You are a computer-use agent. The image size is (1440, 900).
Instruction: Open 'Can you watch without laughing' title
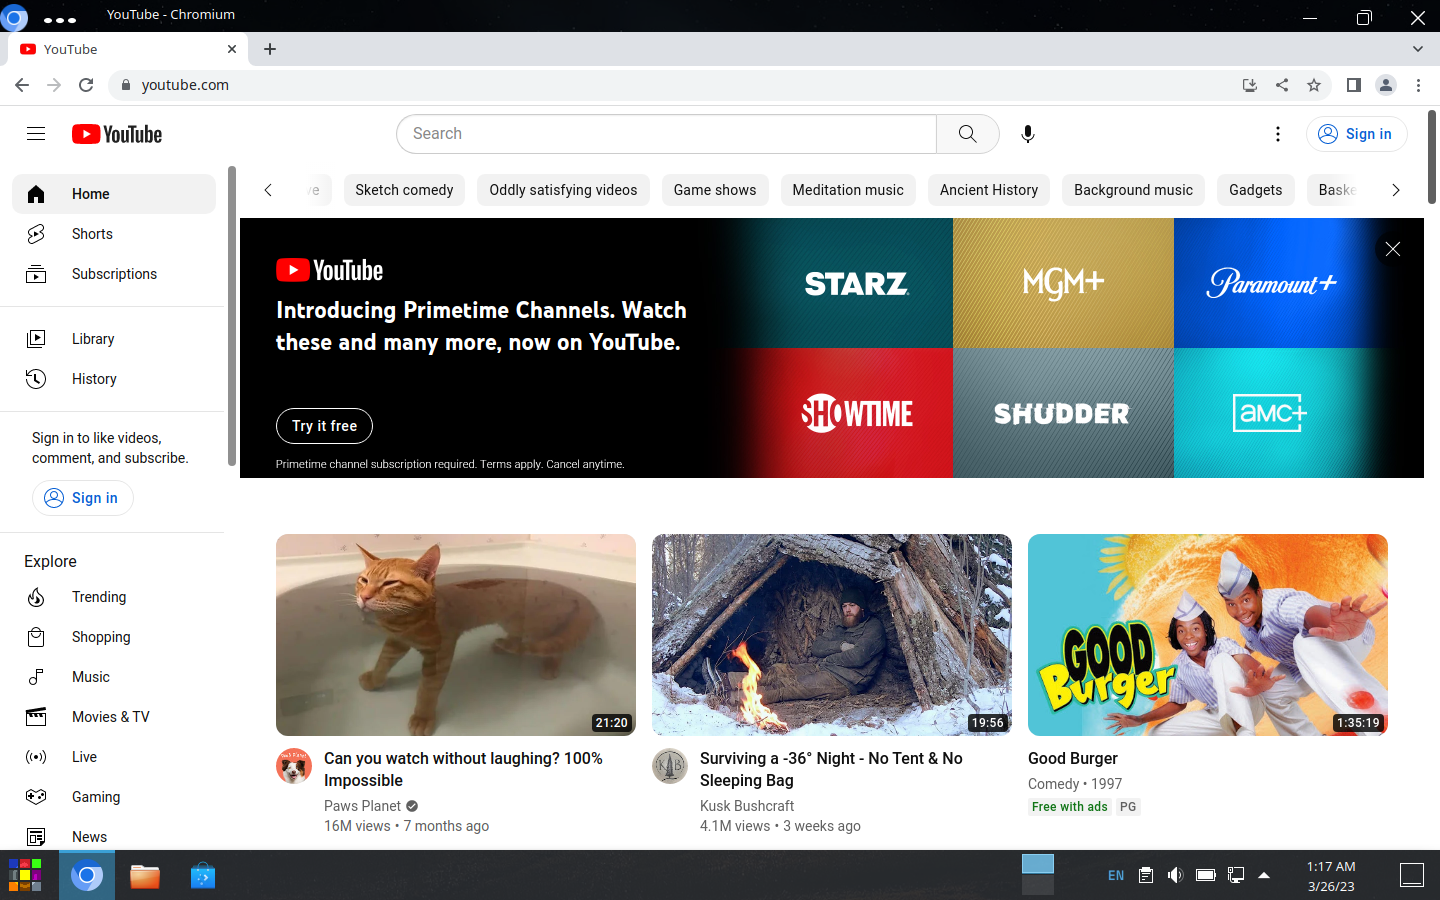(463, 769)
